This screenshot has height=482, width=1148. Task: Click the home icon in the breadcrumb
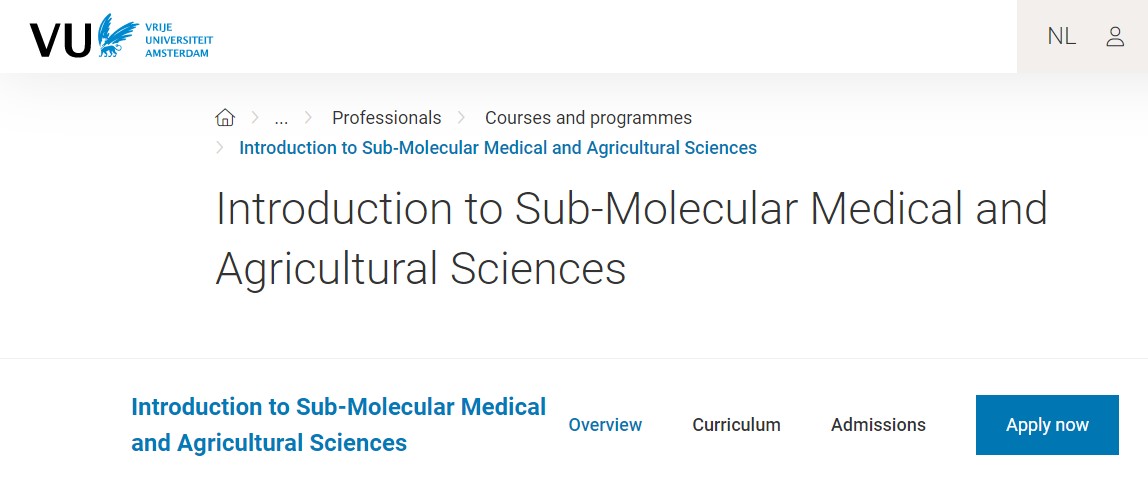pyautogui.click(x=225, y=117)
